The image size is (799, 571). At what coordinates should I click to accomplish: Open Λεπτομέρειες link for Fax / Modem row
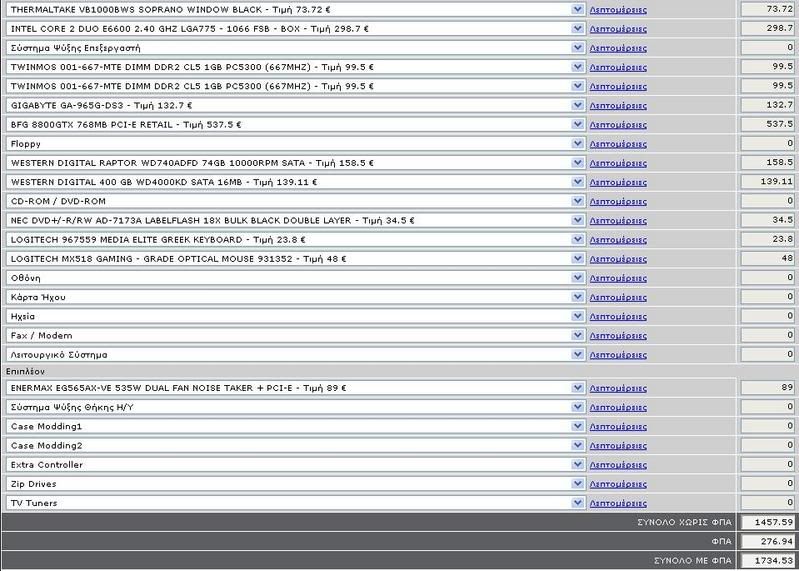click(618, 336)
